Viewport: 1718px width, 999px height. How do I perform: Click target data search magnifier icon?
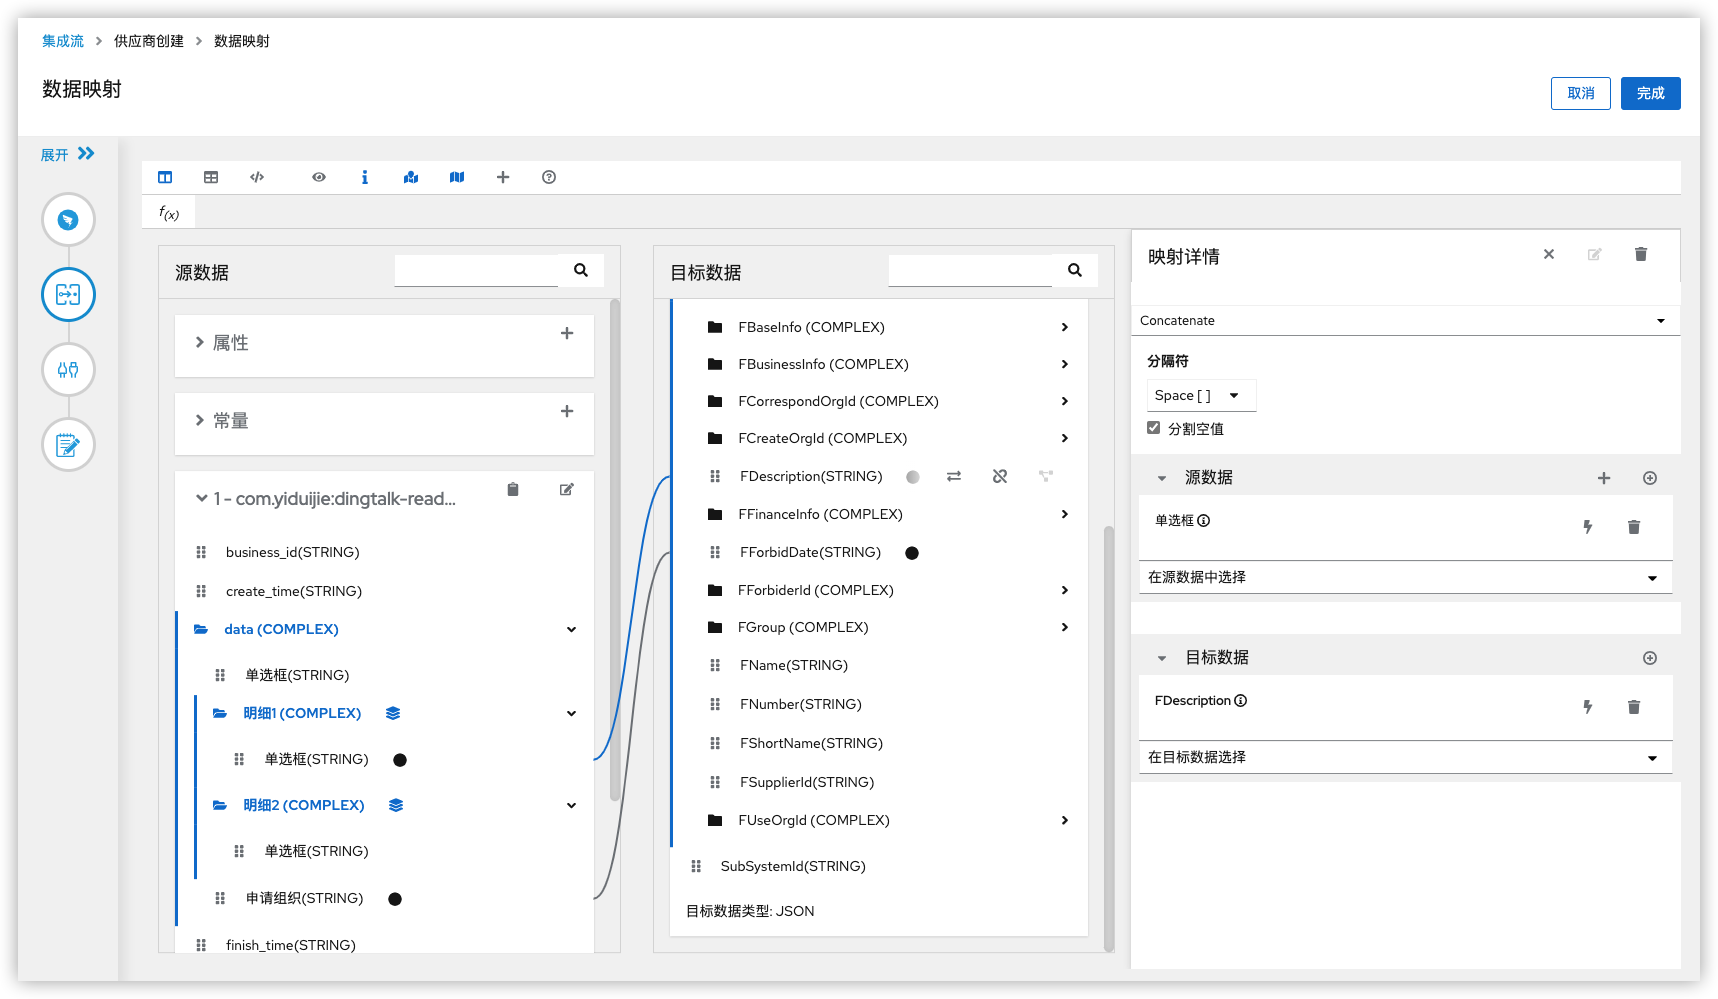click(x=1075, y=270)
